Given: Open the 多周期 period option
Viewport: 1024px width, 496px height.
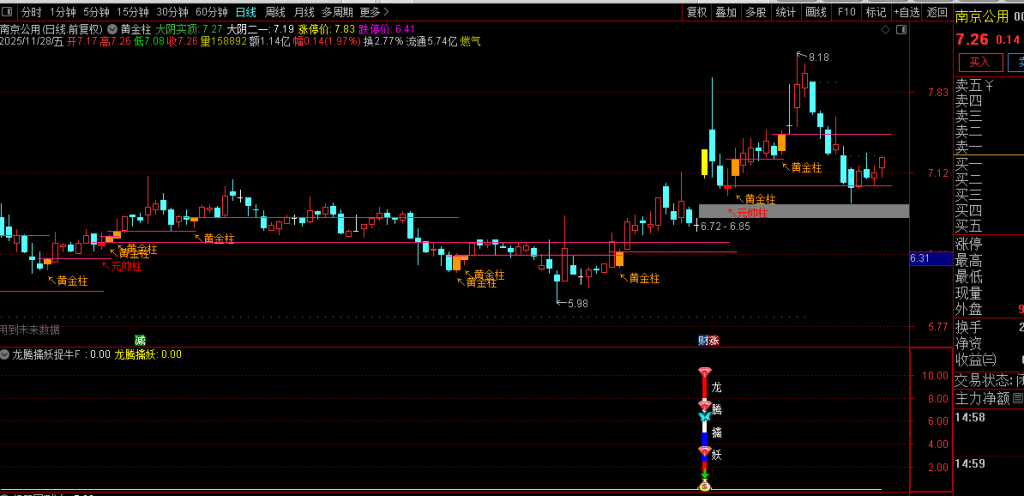Looking at the screenshot, I should click(337, 12).
